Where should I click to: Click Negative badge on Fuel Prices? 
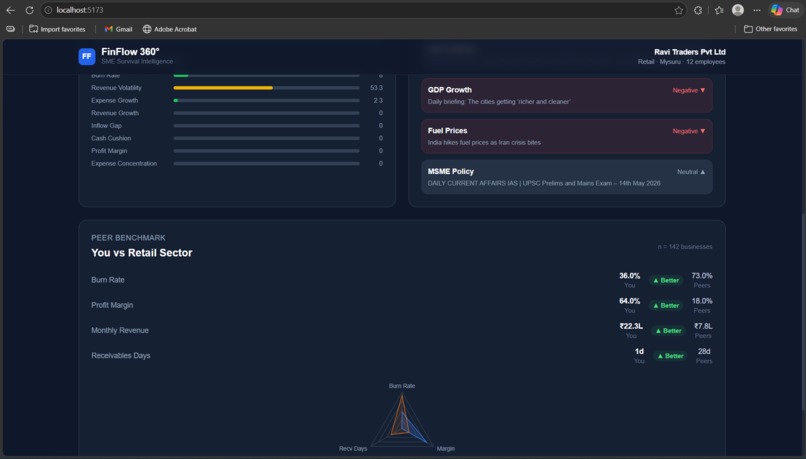(689, 131)
